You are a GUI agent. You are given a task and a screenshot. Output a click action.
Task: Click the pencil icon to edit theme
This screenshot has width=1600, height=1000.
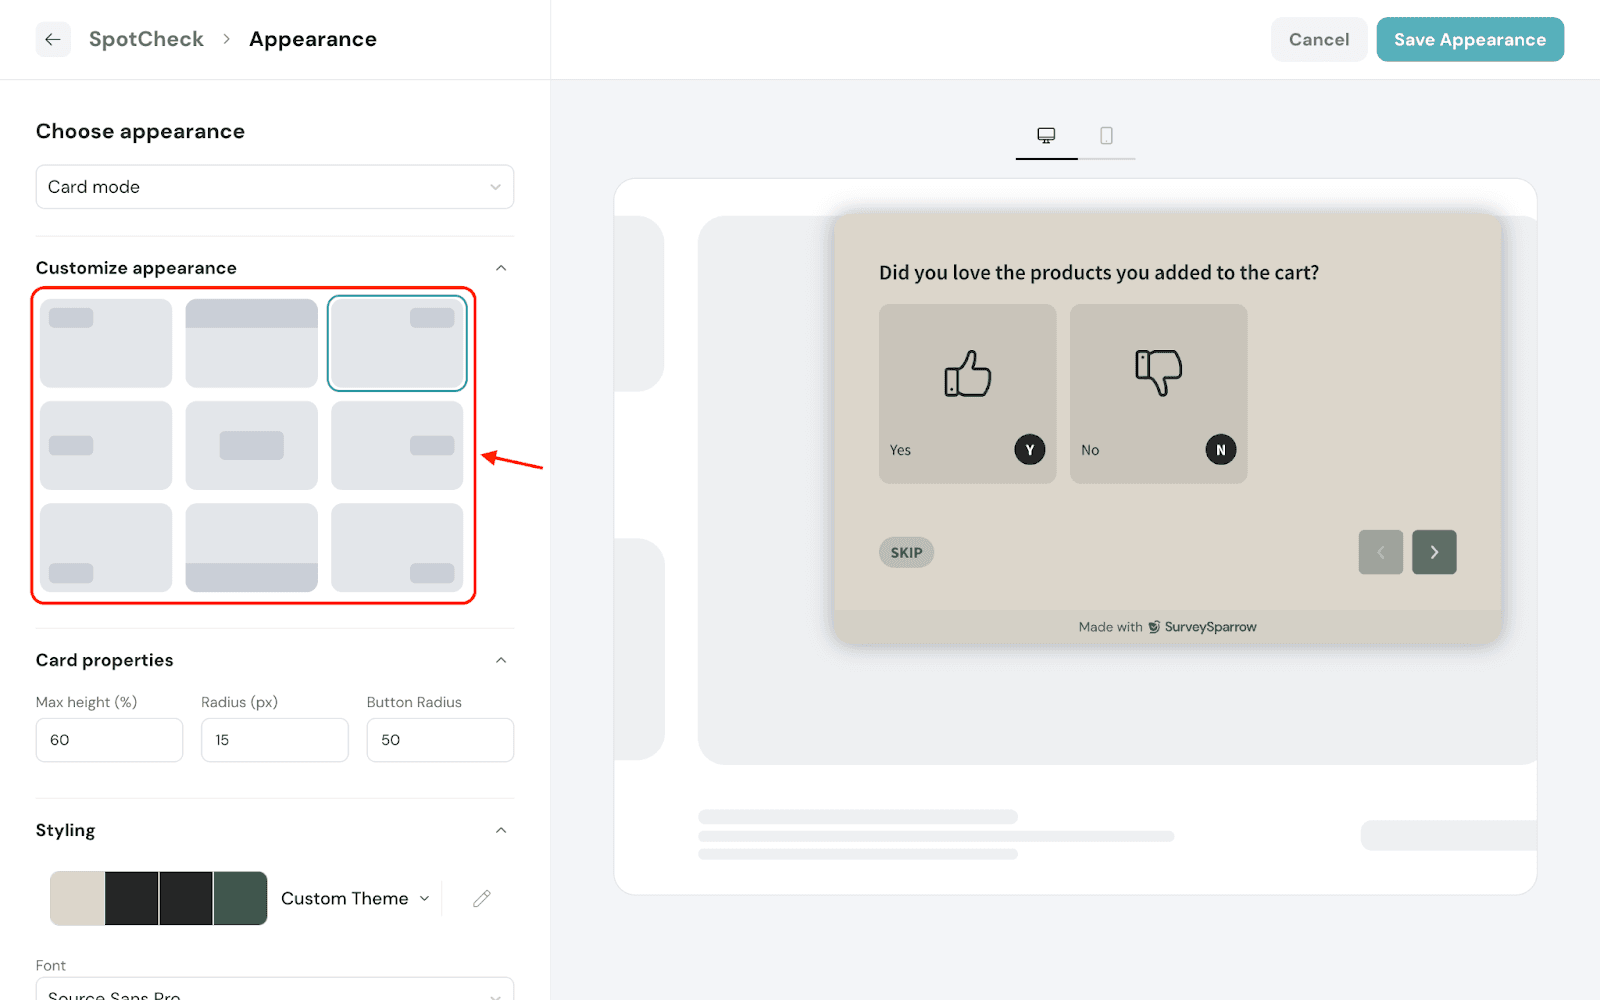pyautogui.click(x=481, y=898)
